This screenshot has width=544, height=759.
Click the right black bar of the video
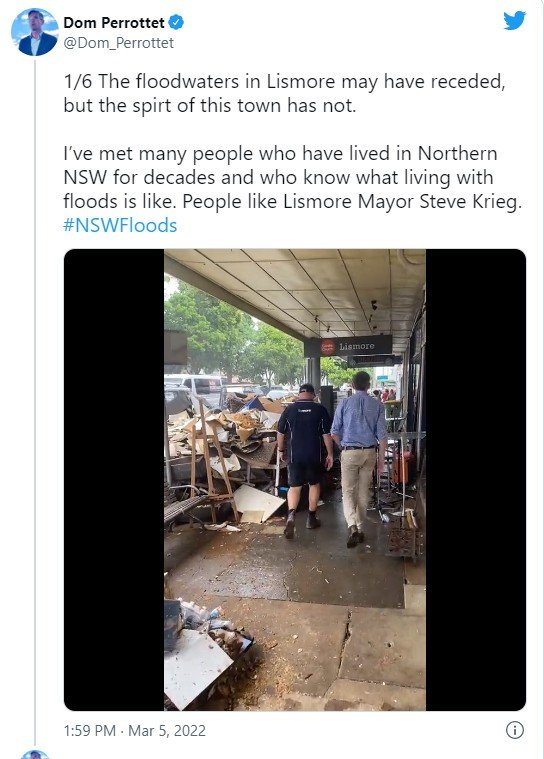click(x=476, y=480)
